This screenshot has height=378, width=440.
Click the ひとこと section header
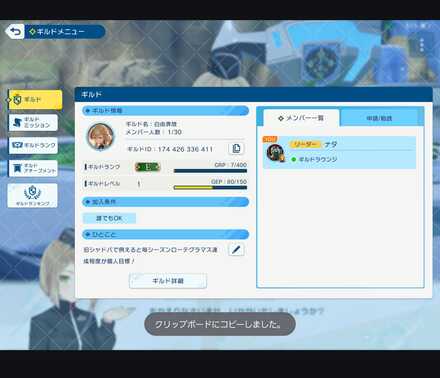tap(165, 234)
